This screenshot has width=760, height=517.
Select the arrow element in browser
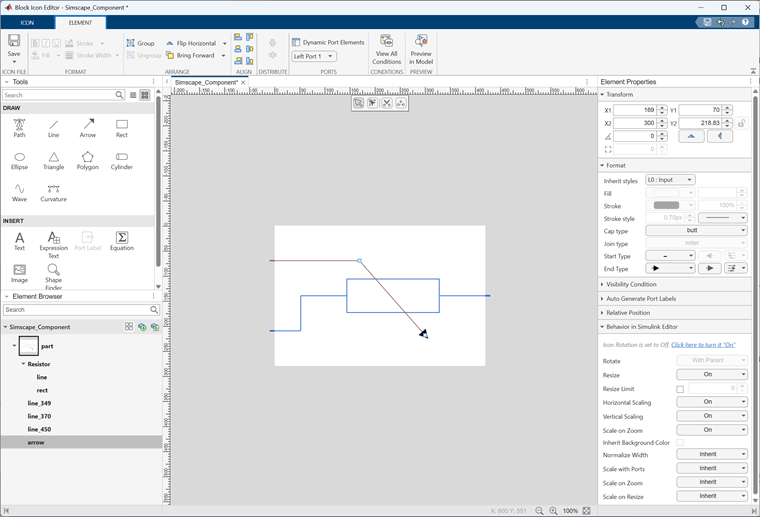coord(36,442)
